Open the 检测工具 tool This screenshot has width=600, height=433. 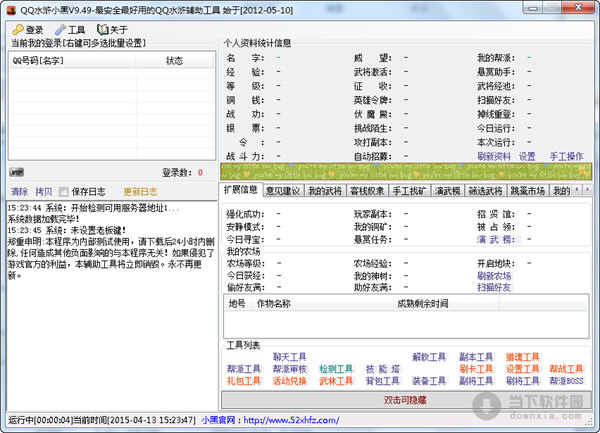click(x=336, y=369)
